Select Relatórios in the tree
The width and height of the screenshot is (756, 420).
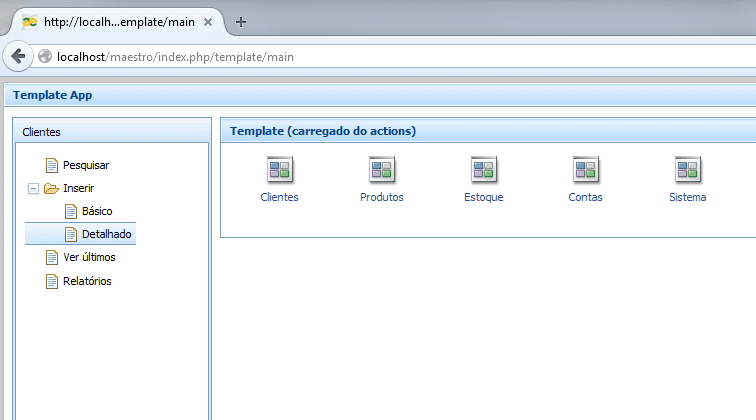pyautogui.click(x=87, y=281)
